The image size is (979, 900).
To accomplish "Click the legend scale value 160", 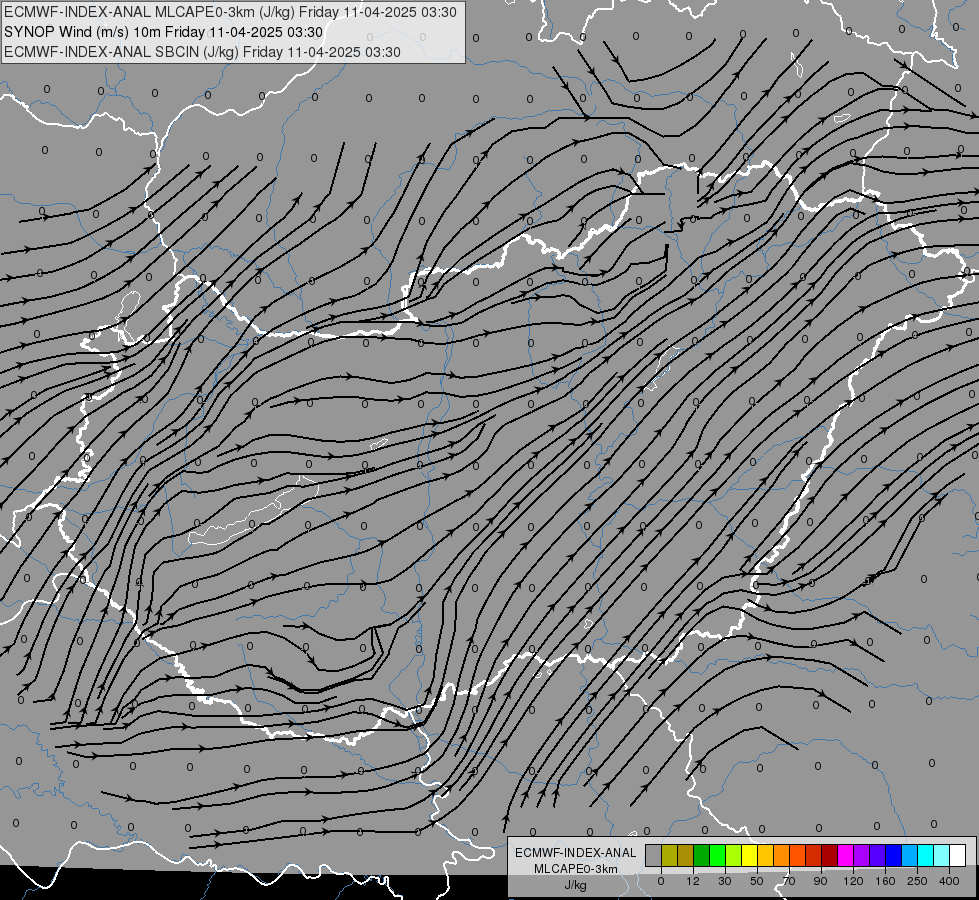I will point(885,881).
